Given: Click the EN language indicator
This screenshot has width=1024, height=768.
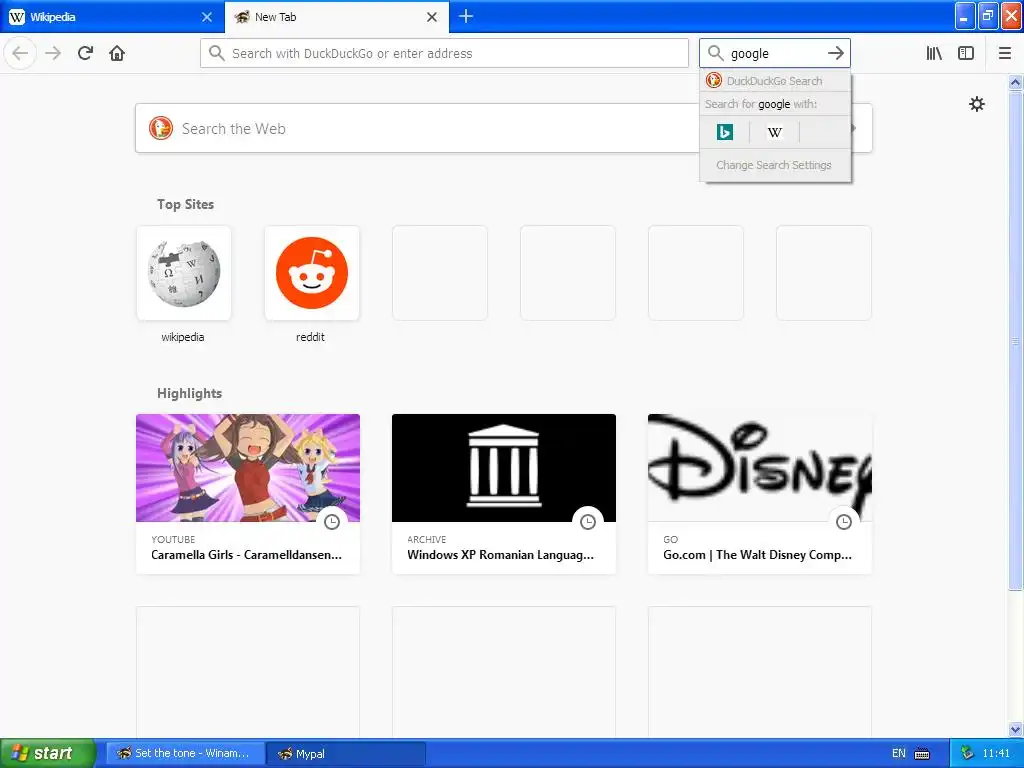Looking at the screenshot, I should (899, 753).
